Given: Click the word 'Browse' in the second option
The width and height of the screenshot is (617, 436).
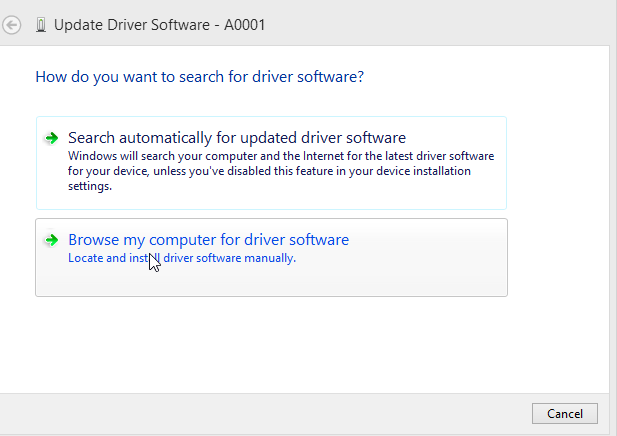Looking at the screenshot, I should (94, 240).
